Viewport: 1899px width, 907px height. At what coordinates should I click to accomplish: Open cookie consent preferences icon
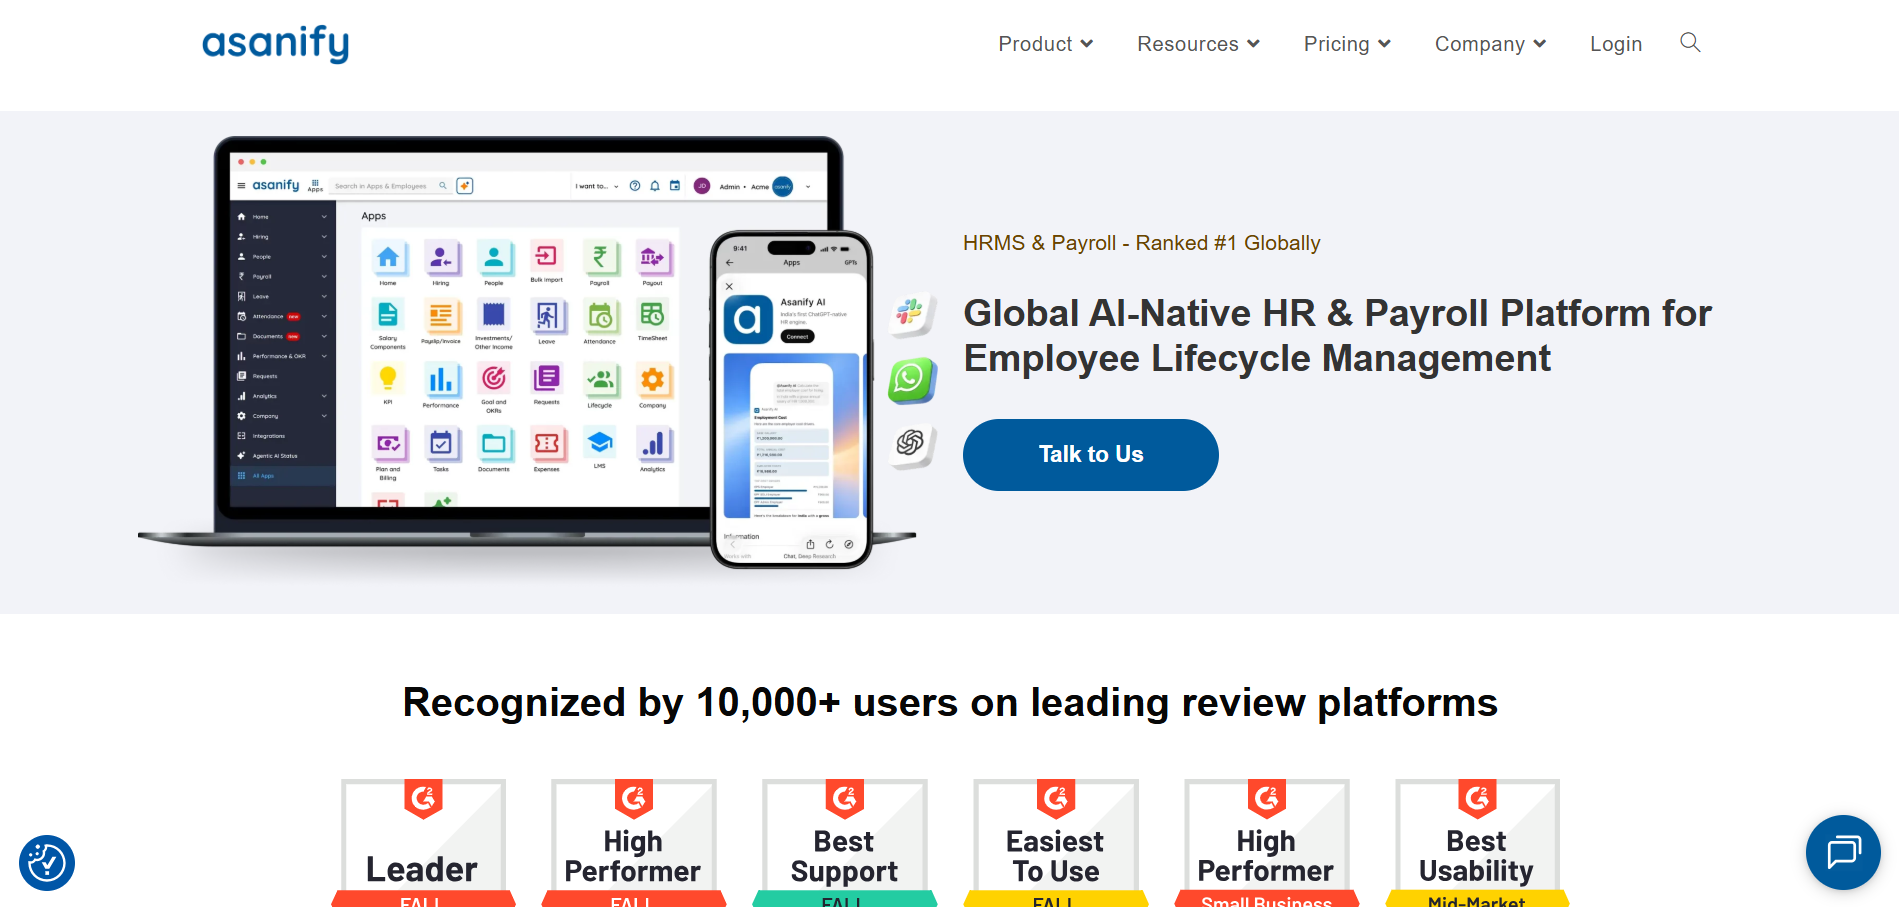[x=47, y=862]
